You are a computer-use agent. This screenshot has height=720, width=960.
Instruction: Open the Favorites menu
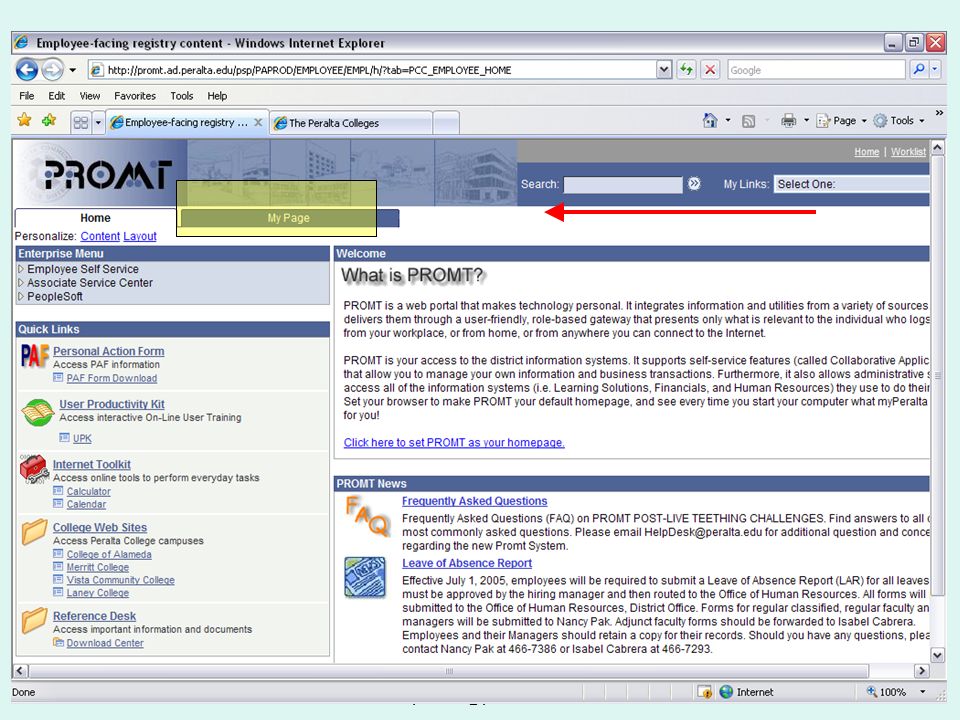pyautogui.click(x=135, y=96)
